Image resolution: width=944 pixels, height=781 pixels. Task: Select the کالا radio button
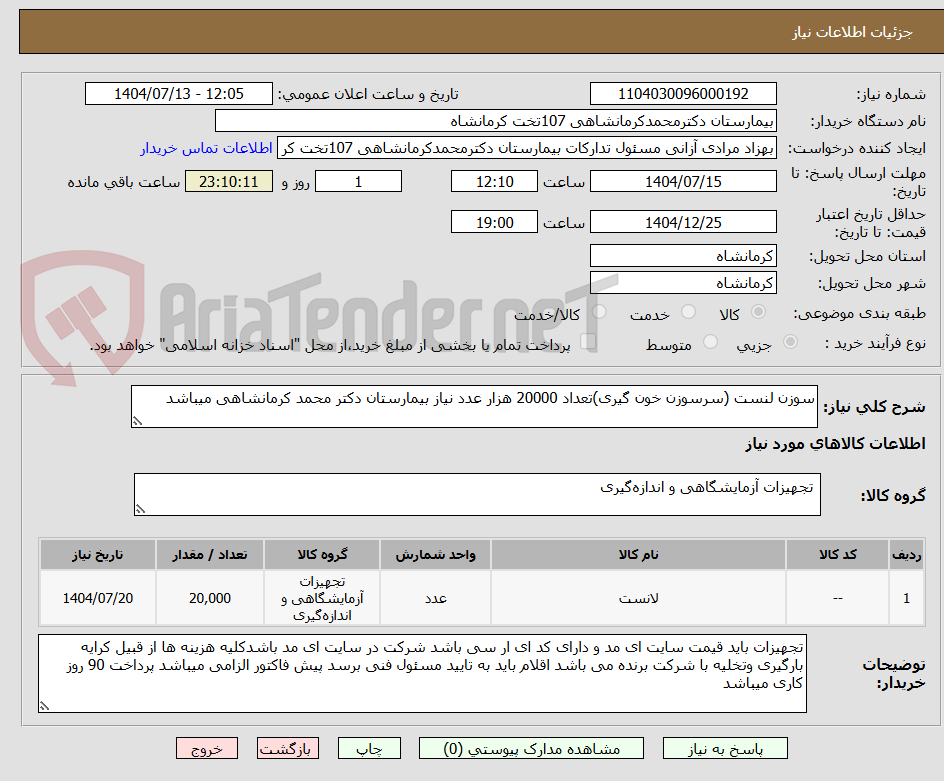coord(759,312)
